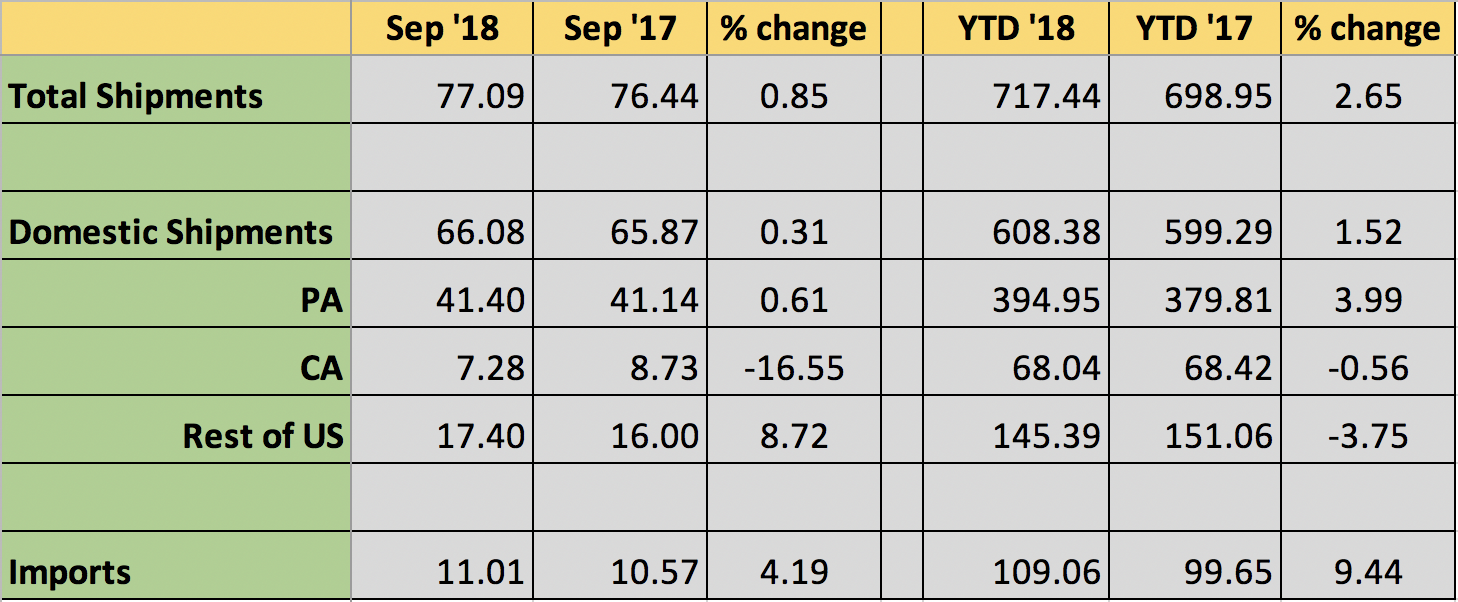Click the Total Shipments Sep '18 value 77.09
The width and height of the screenshot is (1458, 602).
click(481, 97)
